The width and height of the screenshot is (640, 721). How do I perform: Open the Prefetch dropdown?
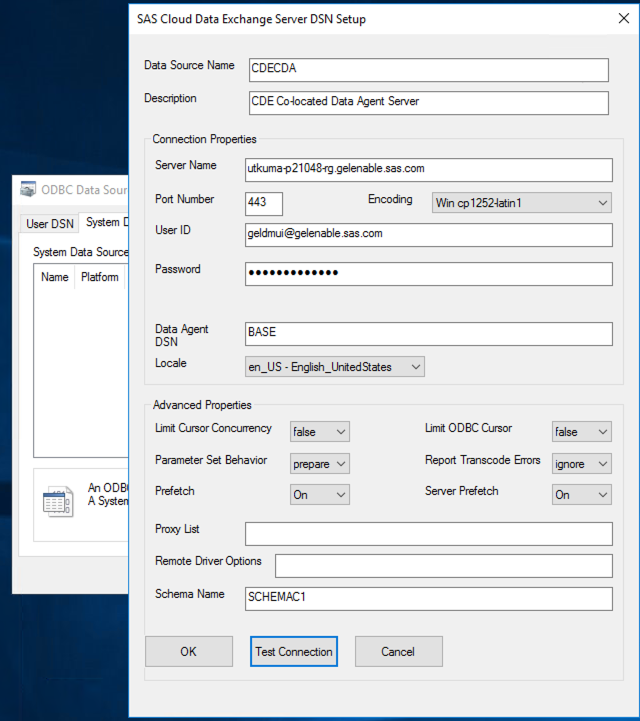point(320,494)
